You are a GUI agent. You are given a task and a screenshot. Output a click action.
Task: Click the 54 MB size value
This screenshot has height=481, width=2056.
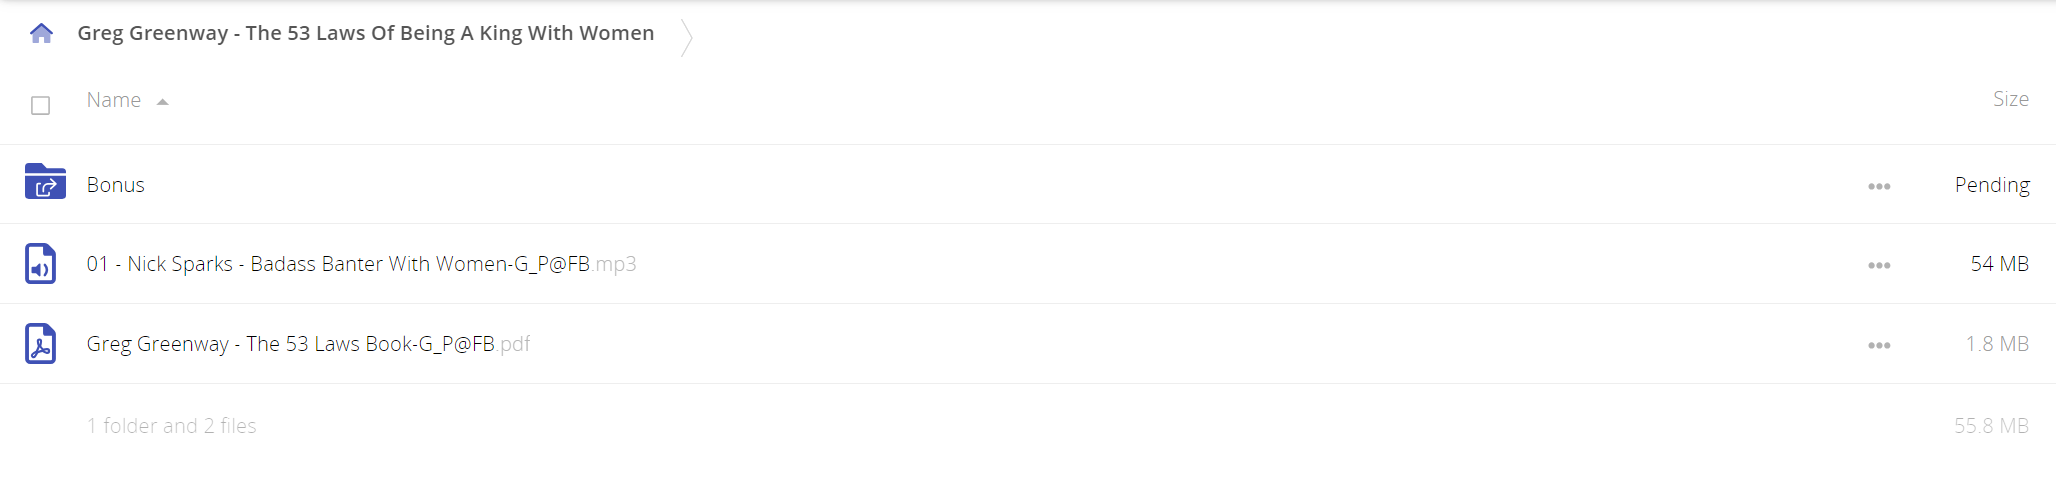tap(1999, 264)
